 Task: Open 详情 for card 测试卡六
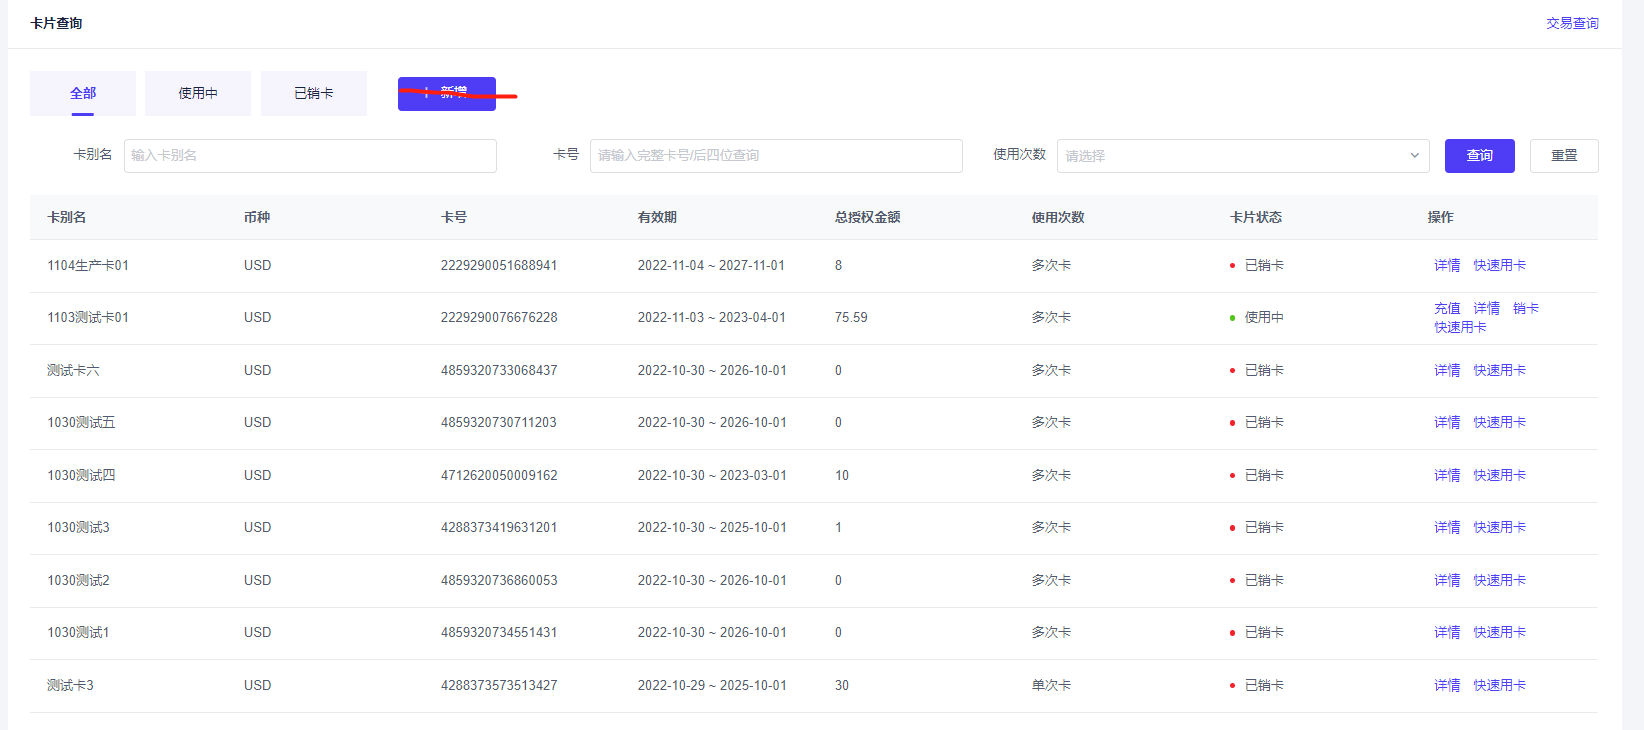pos(1447,370)
